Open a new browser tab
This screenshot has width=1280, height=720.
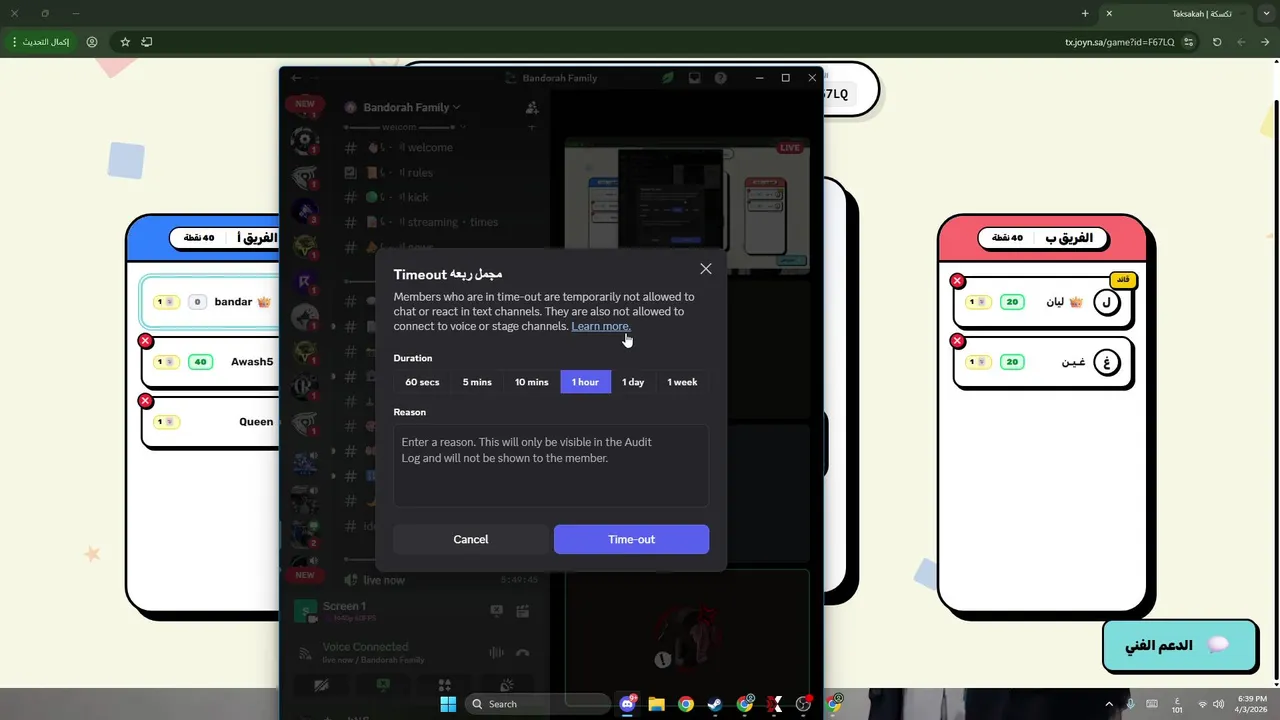point(1085,13)
